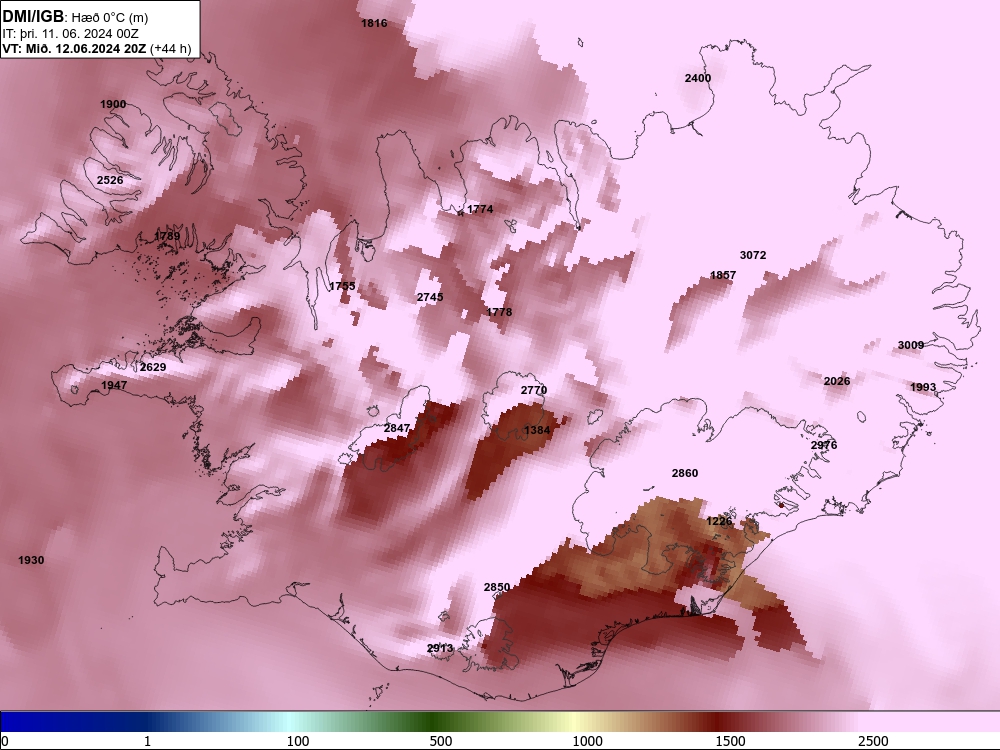Select the 2850 value
This screenshot has height=750, width=1000.
pos(497,587)
